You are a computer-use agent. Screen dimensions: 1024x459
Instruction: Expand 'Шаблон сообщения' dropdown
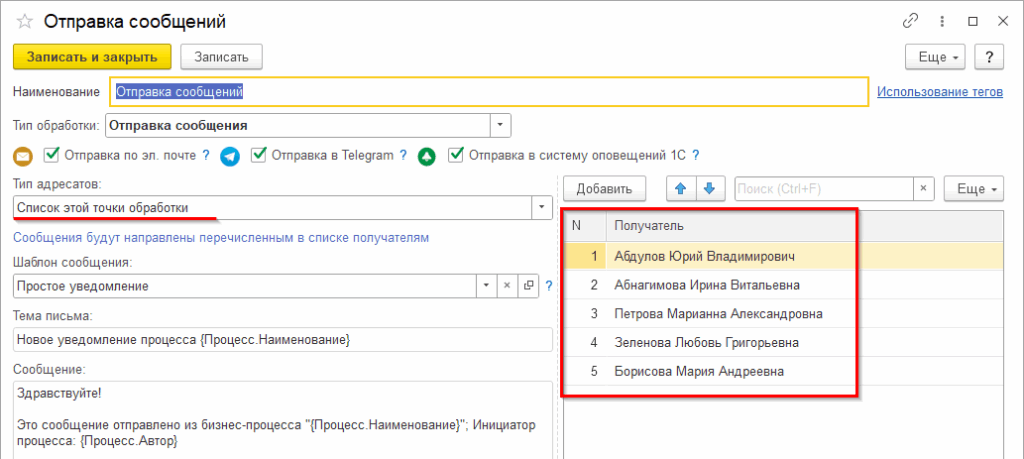click(x=486, y=285)
